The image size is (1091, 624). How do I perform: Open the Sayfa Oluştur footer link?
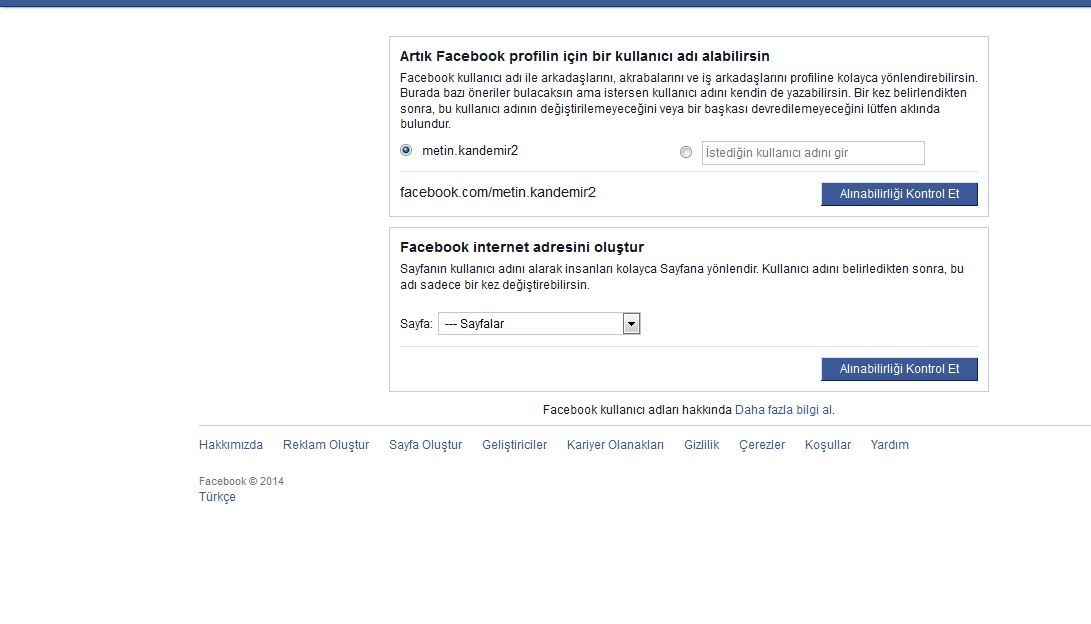pyautogui.click(x=425, y=445)
